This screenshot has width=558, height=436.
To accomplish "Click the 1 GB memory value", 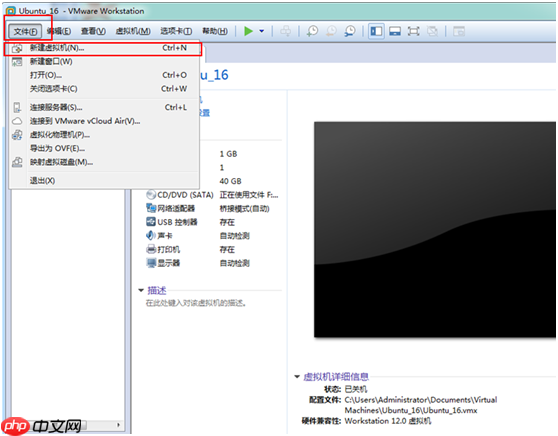I will 228,154.
